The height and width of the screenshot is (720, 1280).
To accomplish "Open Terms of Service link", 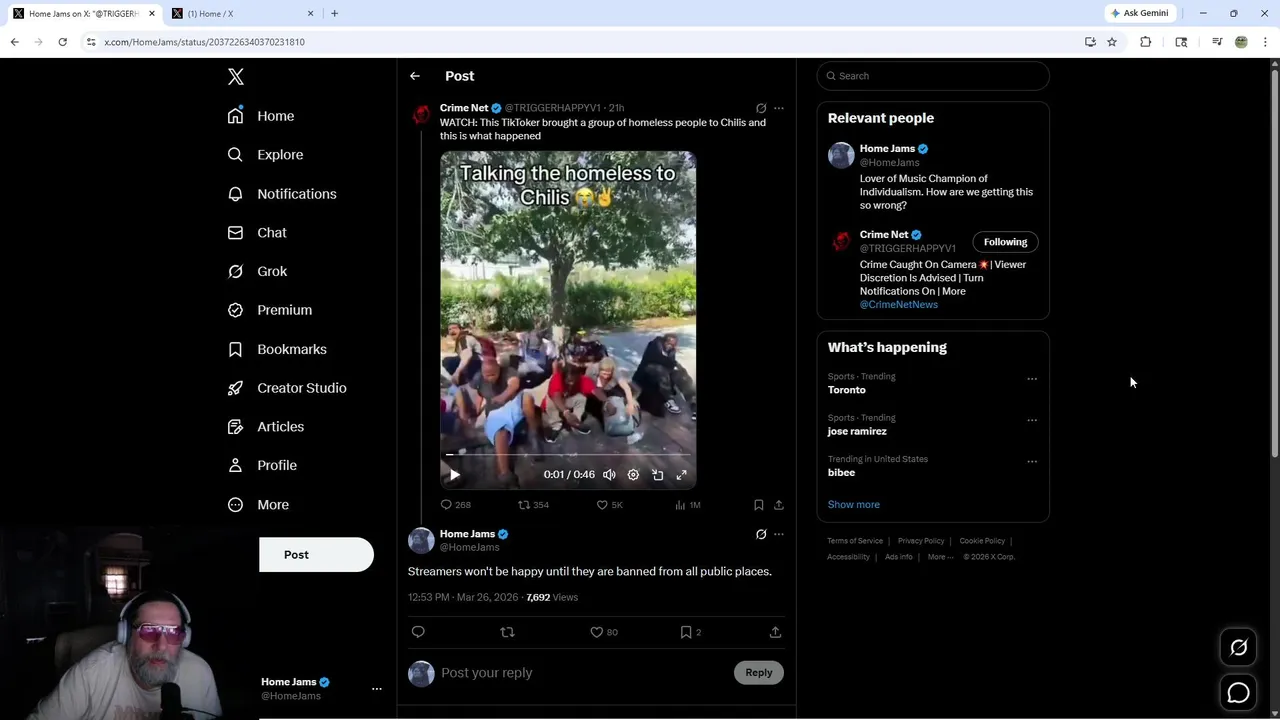I will (x=855, y=541).
